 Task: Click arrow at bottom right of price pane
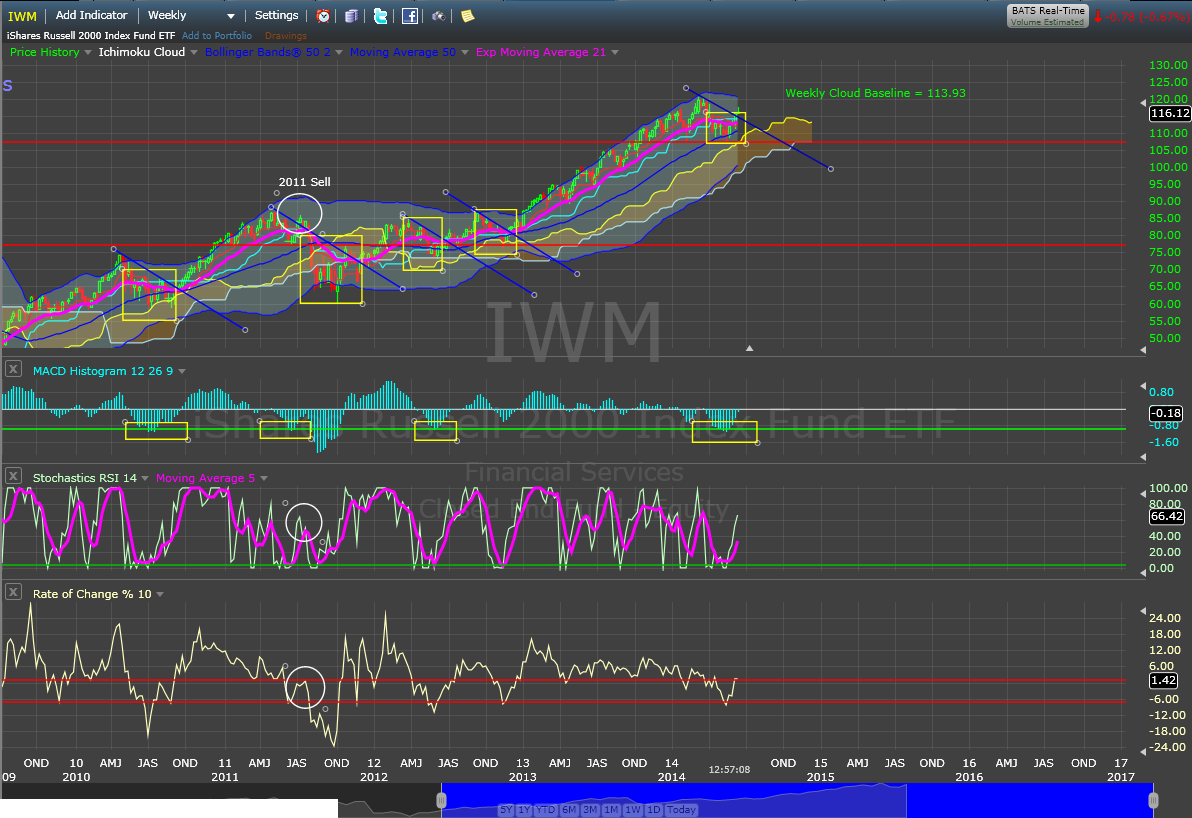point(1143,350)
